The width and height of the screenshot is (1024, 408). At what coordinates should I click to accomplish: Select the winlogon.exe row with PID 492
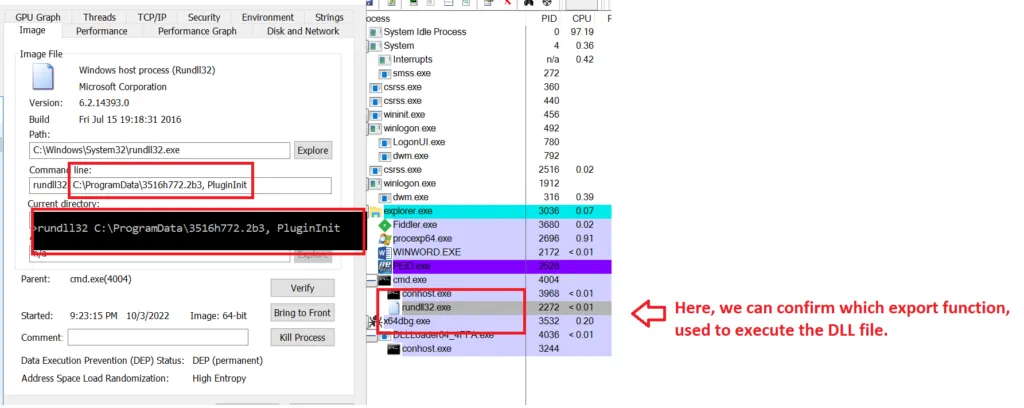490,128
